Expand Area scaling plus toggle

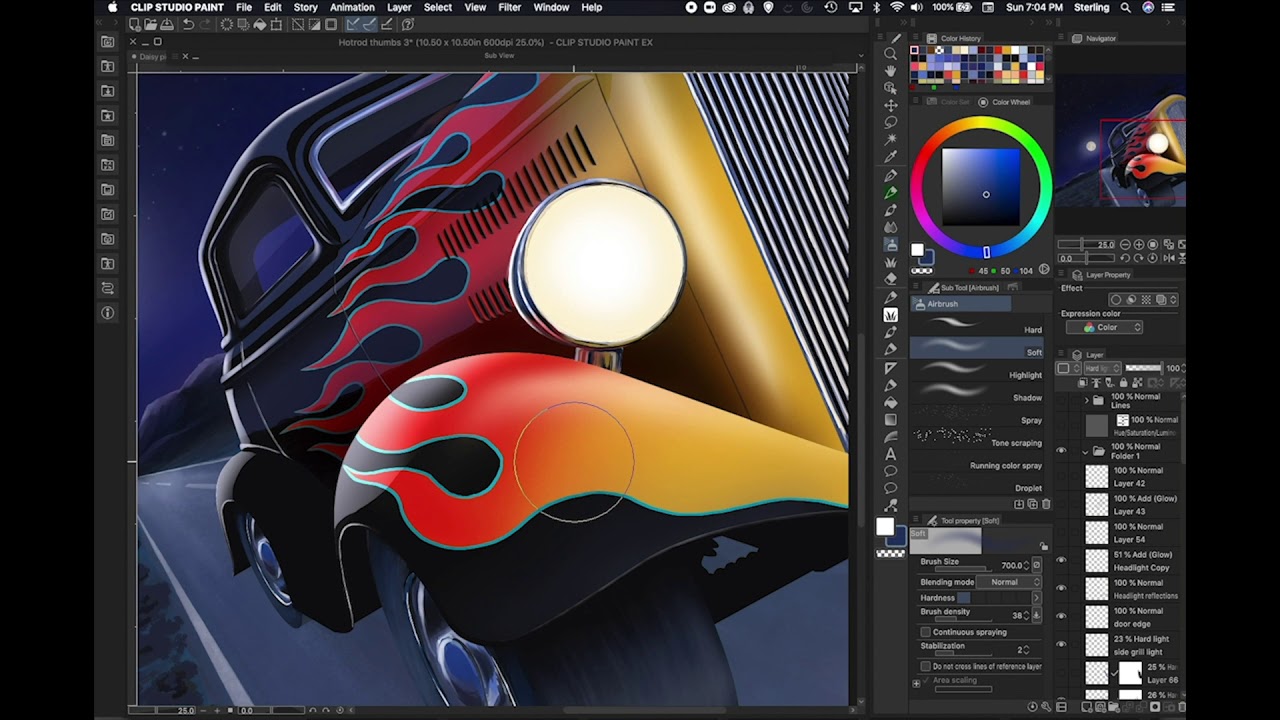coord(916,683)
